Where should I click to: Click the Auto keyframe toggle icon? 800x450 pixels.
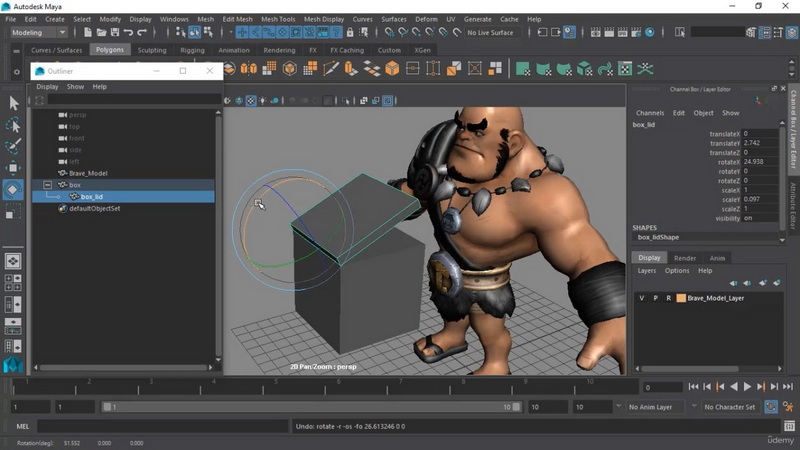(x=771, y=407)
